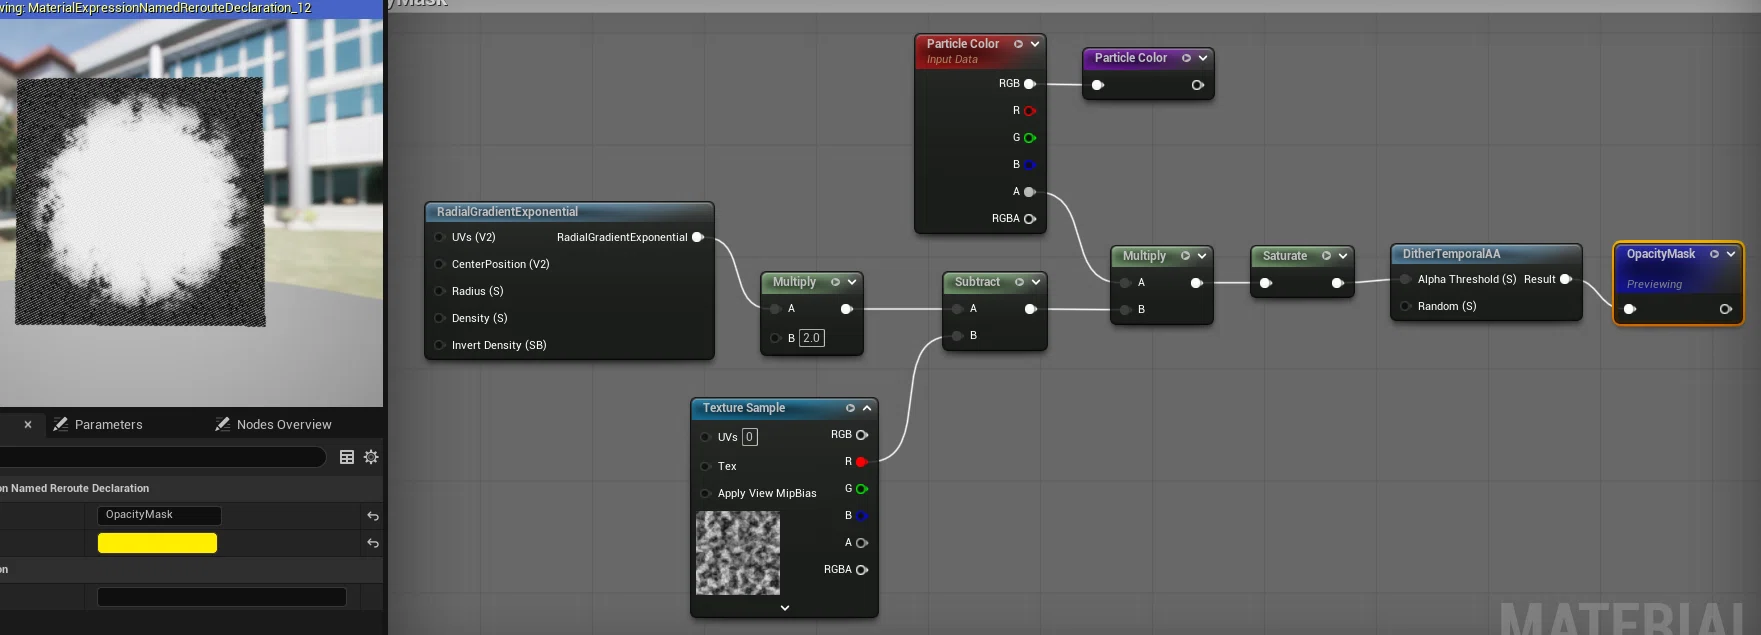This screenshot has height=635, width=1761.
Task: Click the Density (S) input pin
Action: tap(439, 318)
